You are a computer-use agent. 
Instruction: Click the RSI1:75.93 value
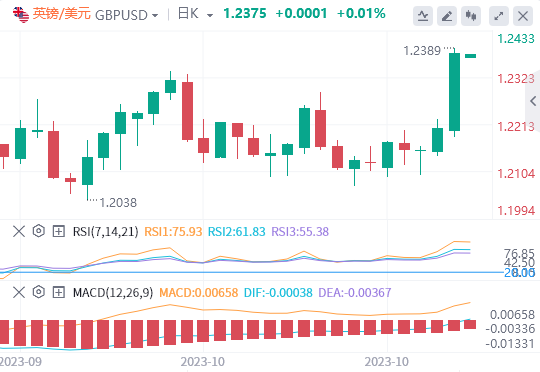(173, 231)
